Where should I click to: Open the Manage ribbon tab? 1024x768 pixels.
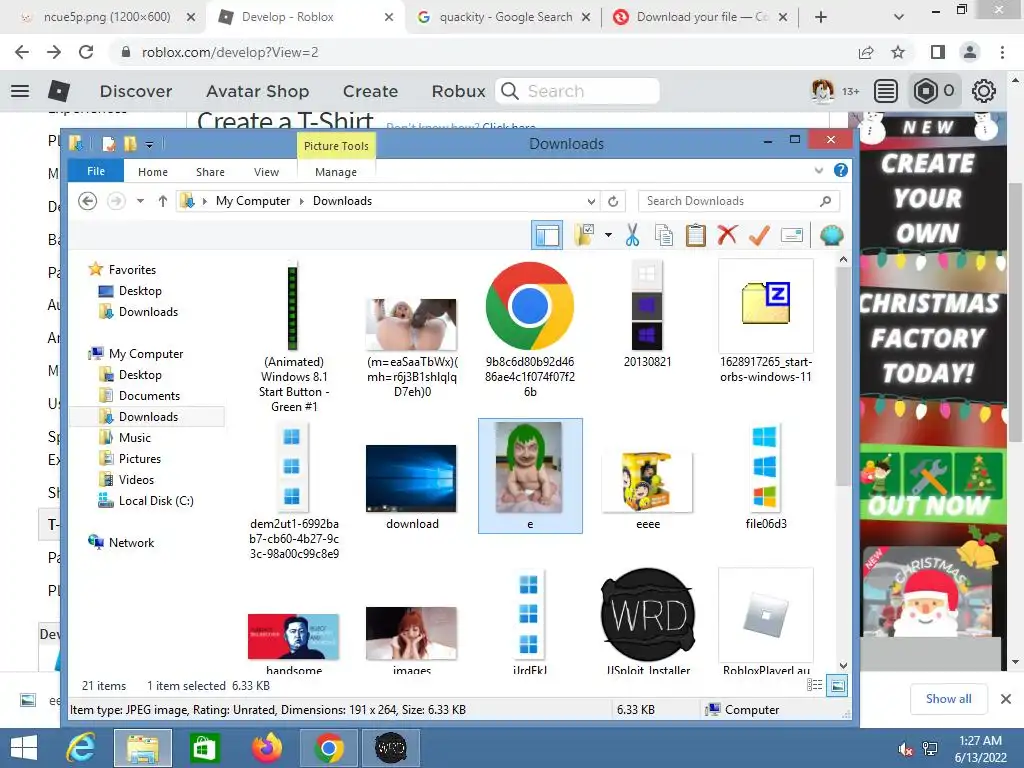(336, 172)
